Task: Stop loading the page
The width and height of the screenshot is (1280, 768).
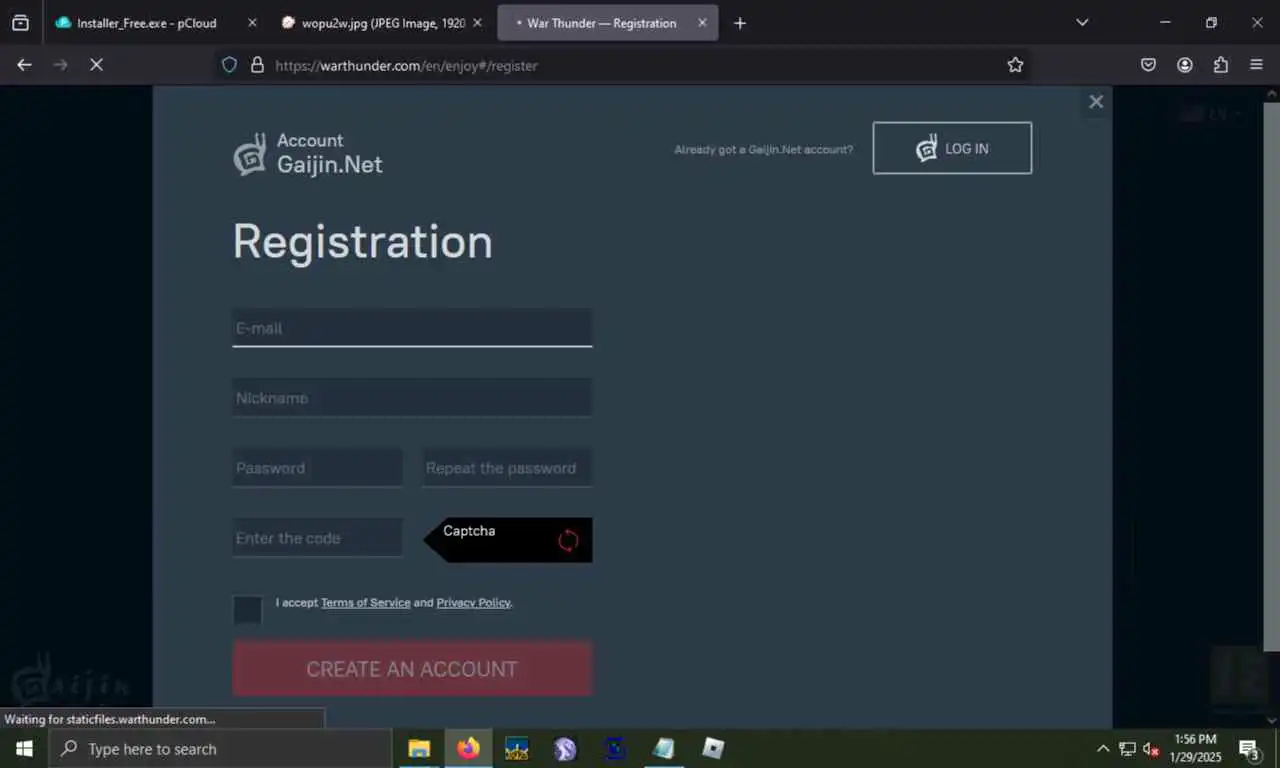Action: 96,65
